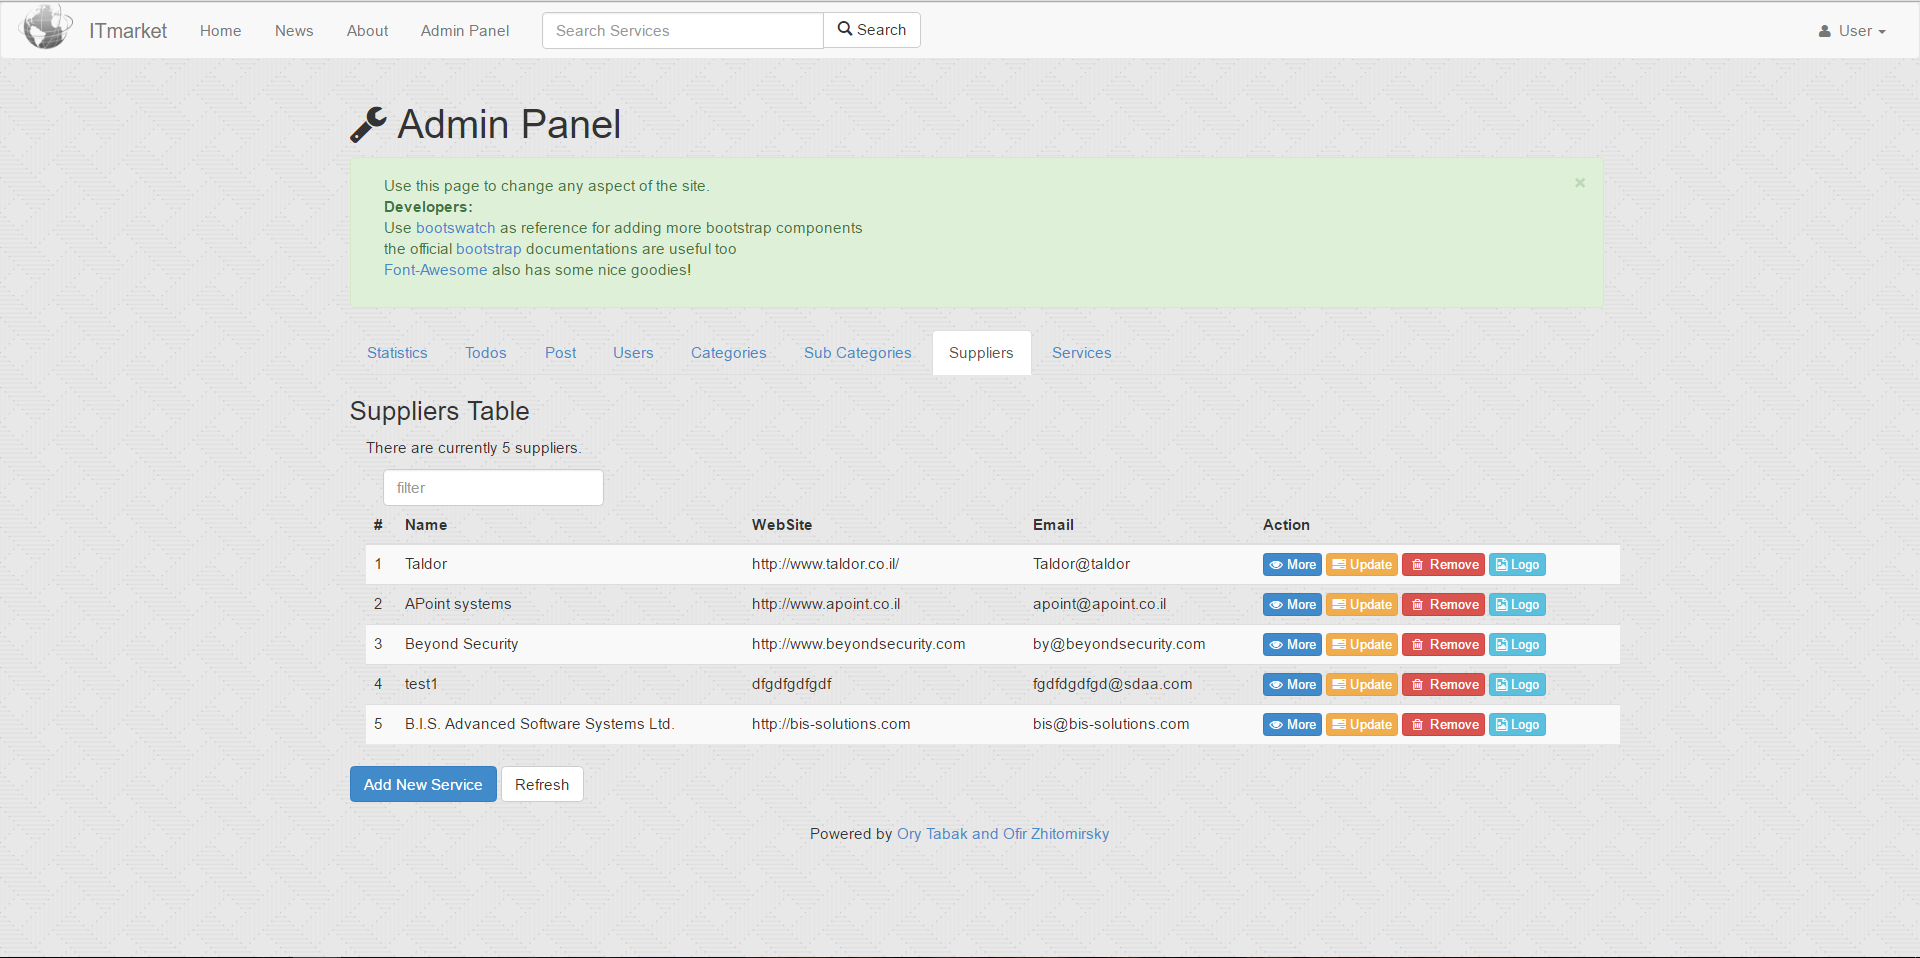1920x958 pixels.
Task: Open Logo for Beyond Security
Action: click(x=1517, y=645)
